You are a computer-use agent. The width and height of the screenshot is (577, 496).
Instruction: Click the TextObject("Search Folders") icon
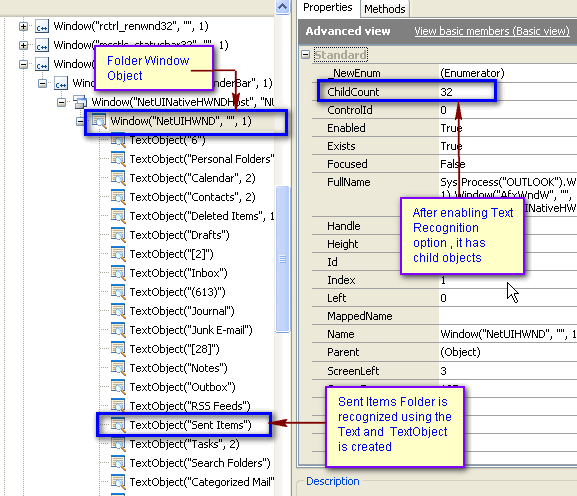tap(118, 463)
